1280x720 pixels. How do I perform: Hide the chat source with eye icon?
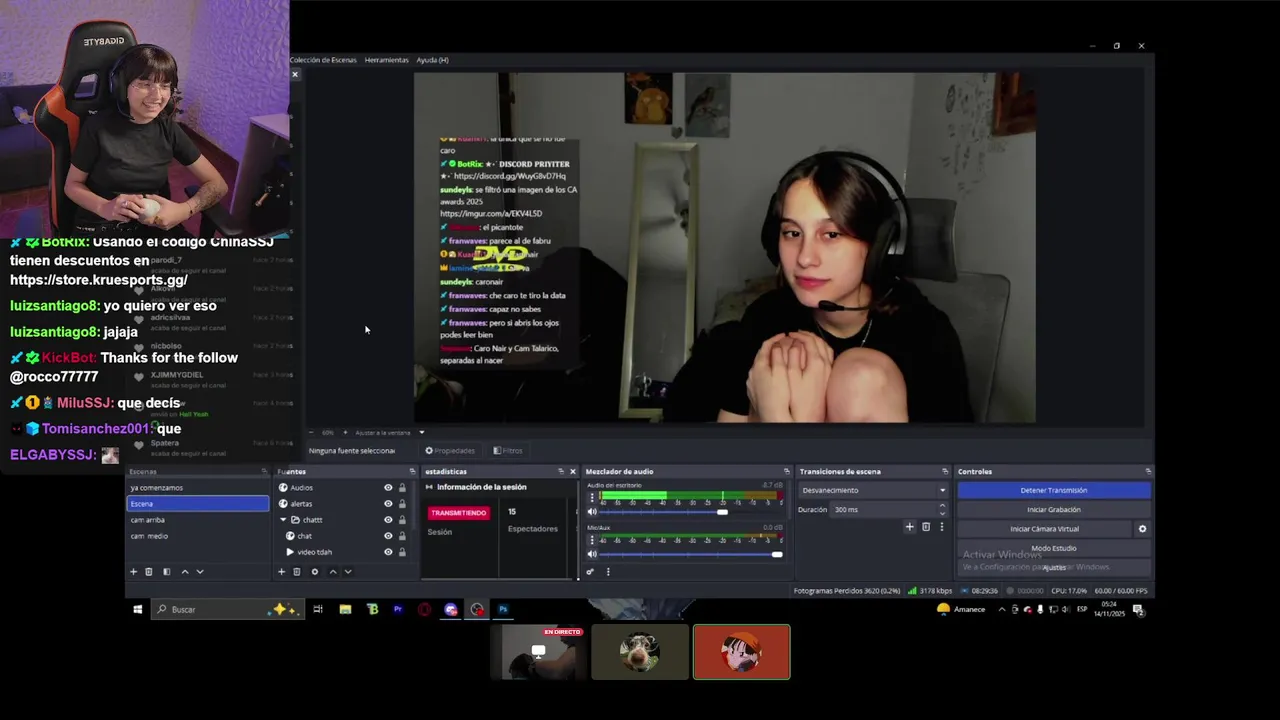pos(388,536)
